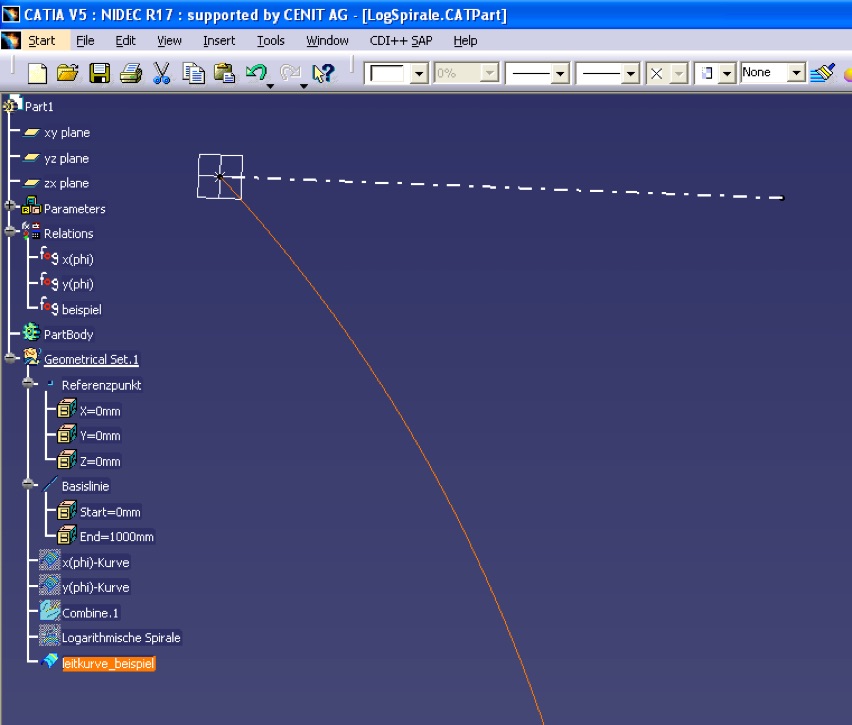Click the Relations node icon
Viewport: 852px width, 725px height.
point(32,232)
